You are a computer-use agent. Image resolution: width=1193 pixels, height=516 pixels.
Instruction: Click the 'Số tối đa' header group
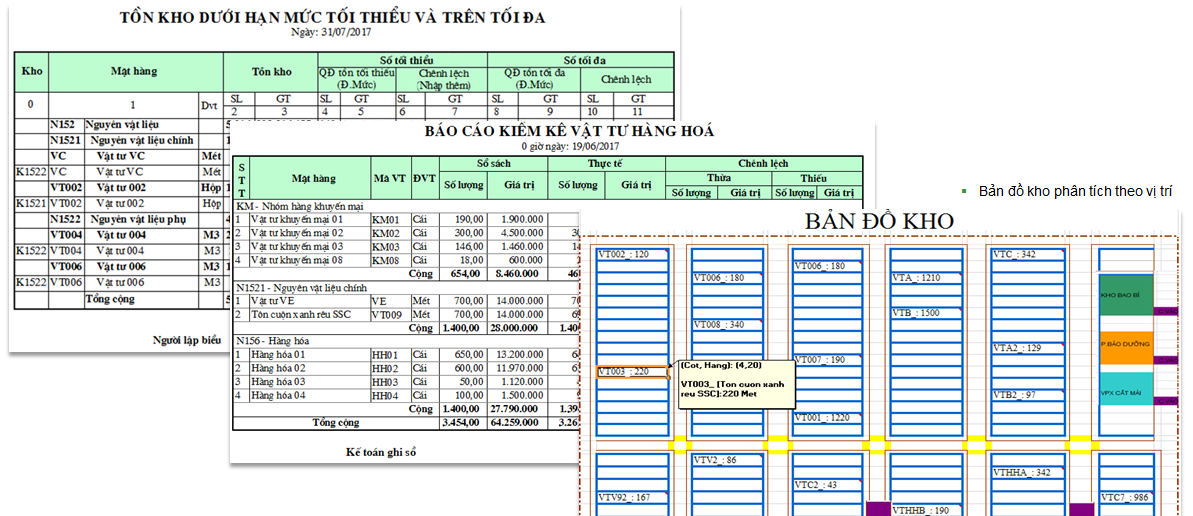coord(581,59)
